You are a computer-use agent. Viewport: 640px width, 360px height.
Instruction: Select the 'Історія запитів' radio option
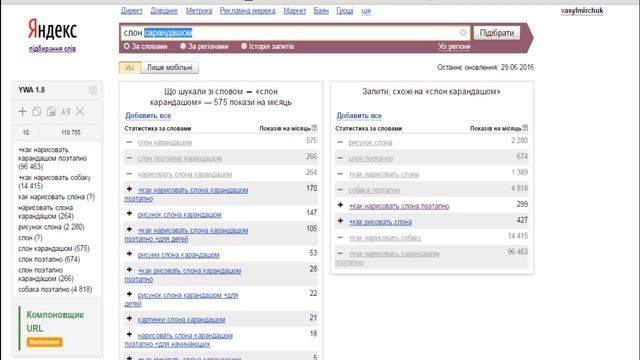244,46
